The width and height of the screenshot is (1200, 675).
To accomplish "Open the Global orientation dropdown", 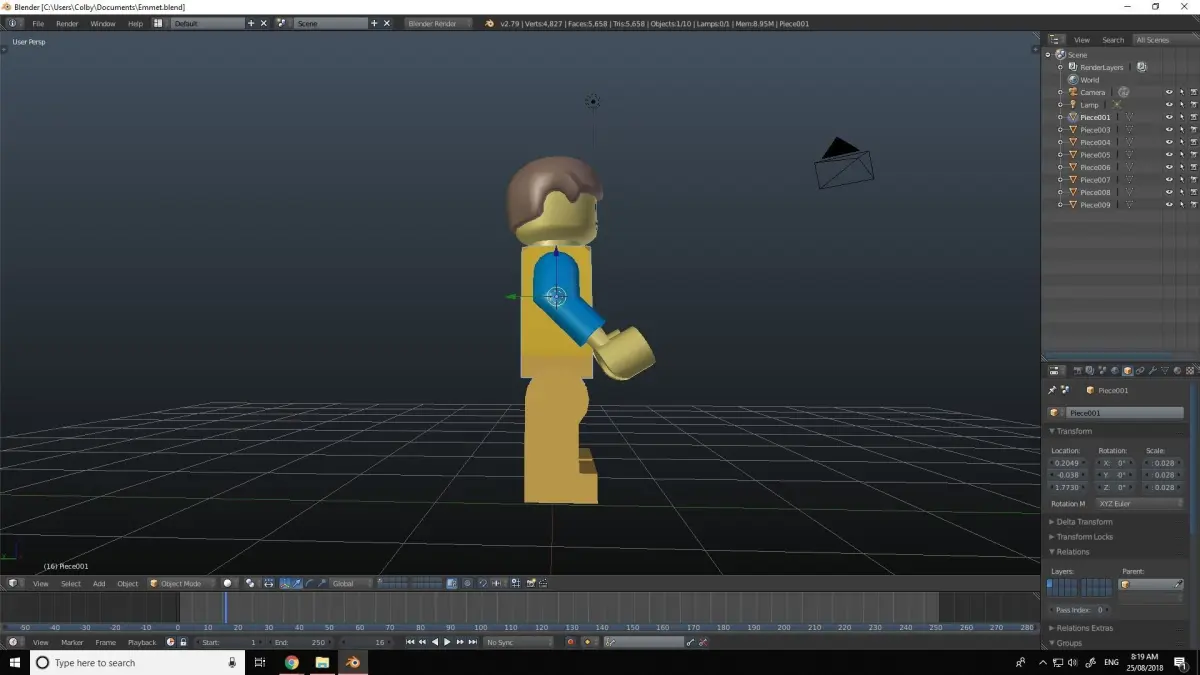I will tap(351, 583).
